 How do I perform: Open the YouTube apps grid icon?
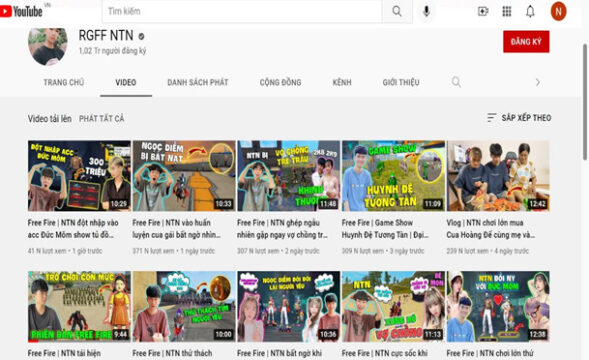pos(507,11)
